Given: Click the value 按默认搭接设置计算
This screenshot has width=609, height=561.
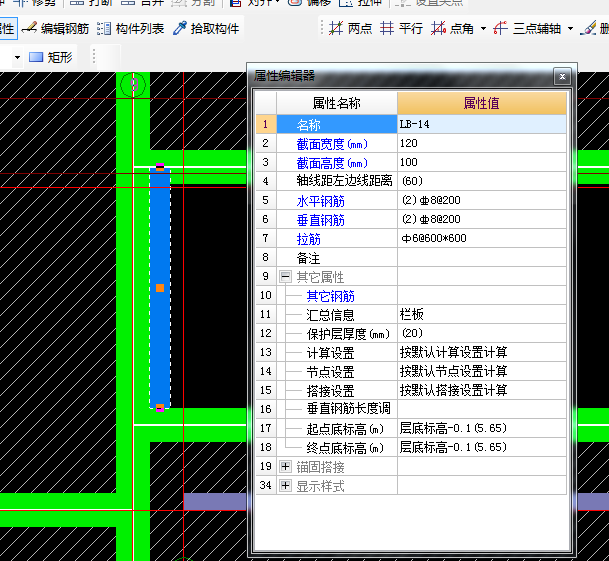Looking at the screenshot, I should click(x=482, y=390).
